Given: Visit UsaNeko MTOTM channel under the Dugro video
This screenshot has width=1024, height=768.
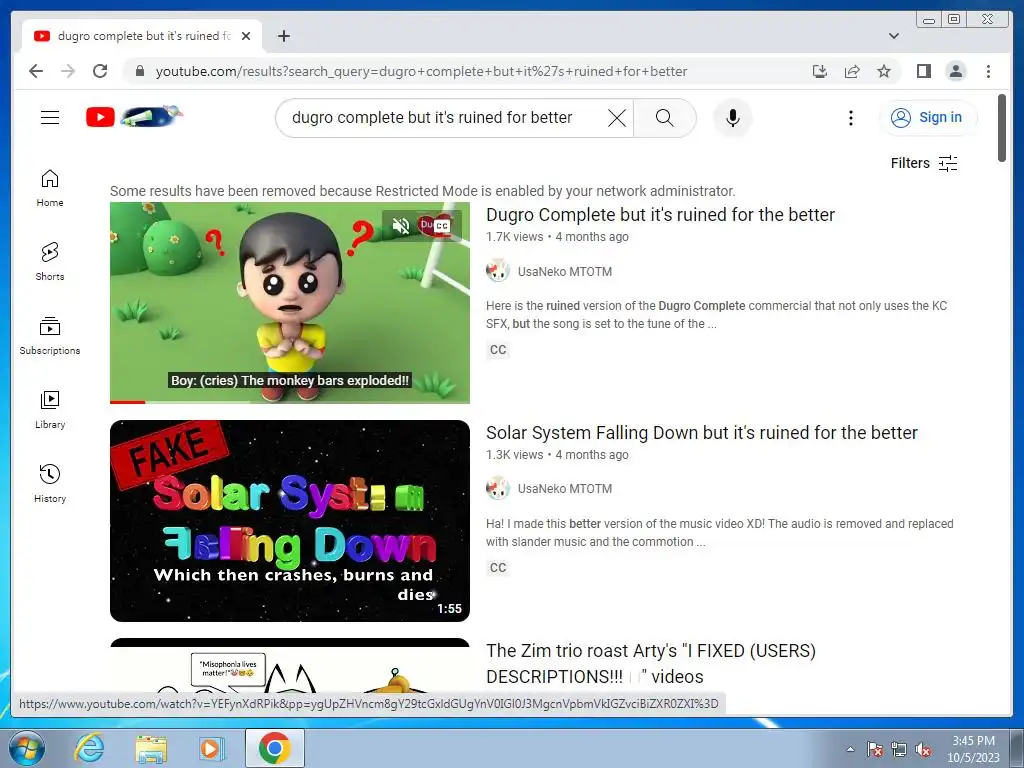Looking at the screenshot, I should pos(565,272).
